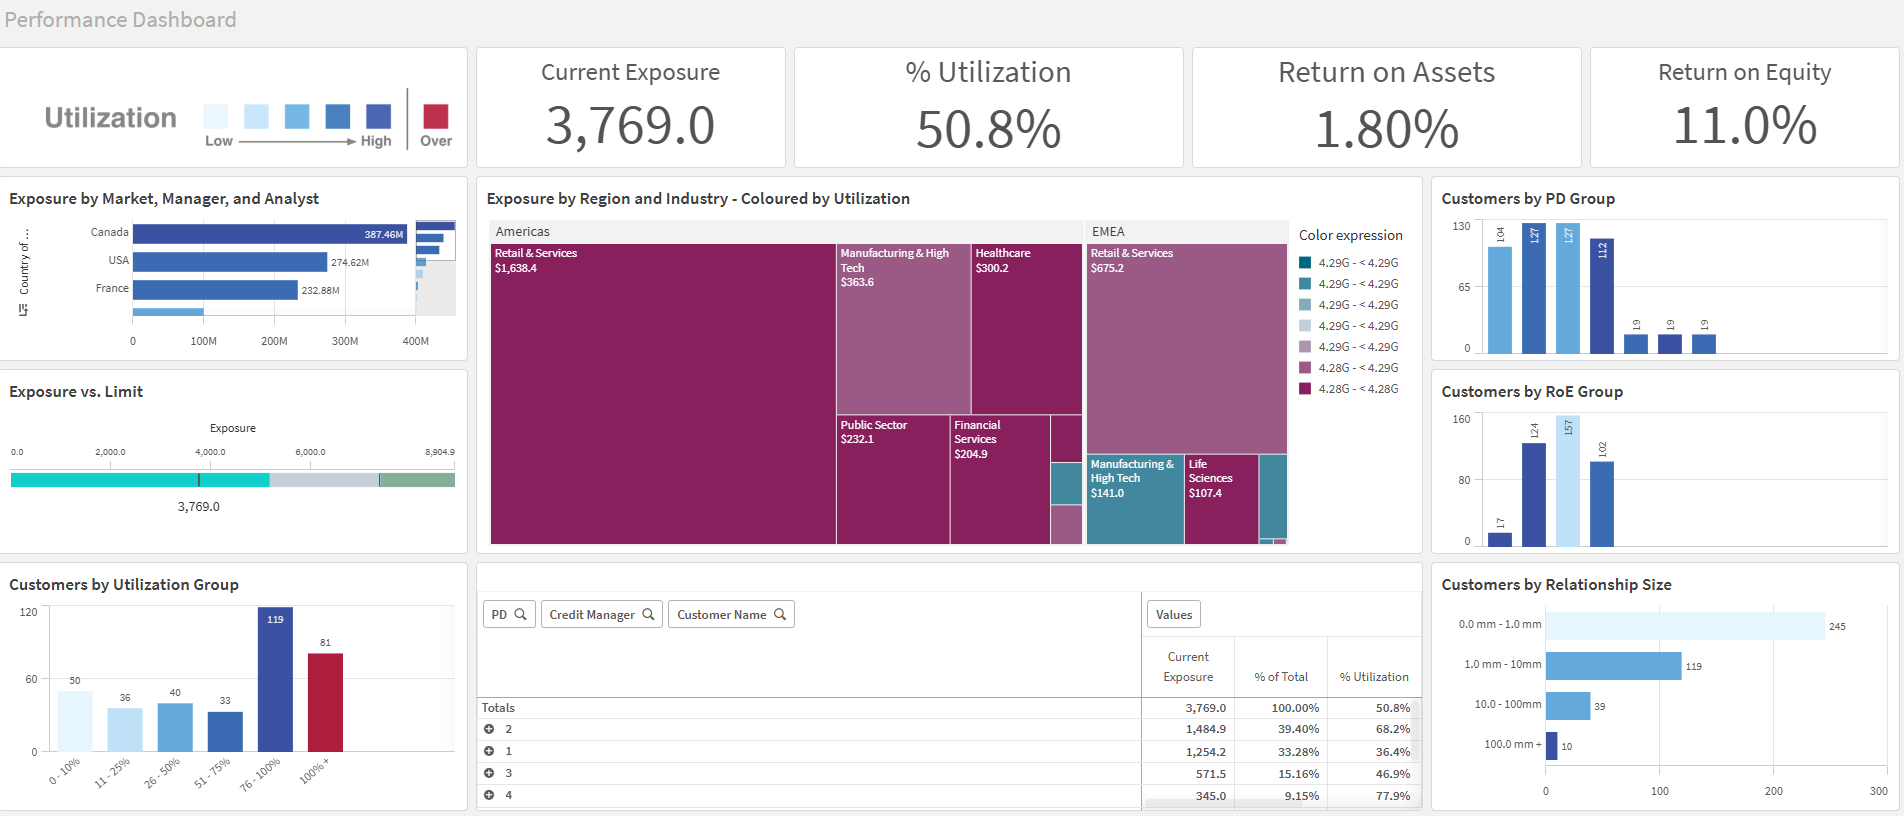1904x816 pixels.
Task: Select EMEA Retail & Services $675.2 tile
Action: (x=1187, y=349)
